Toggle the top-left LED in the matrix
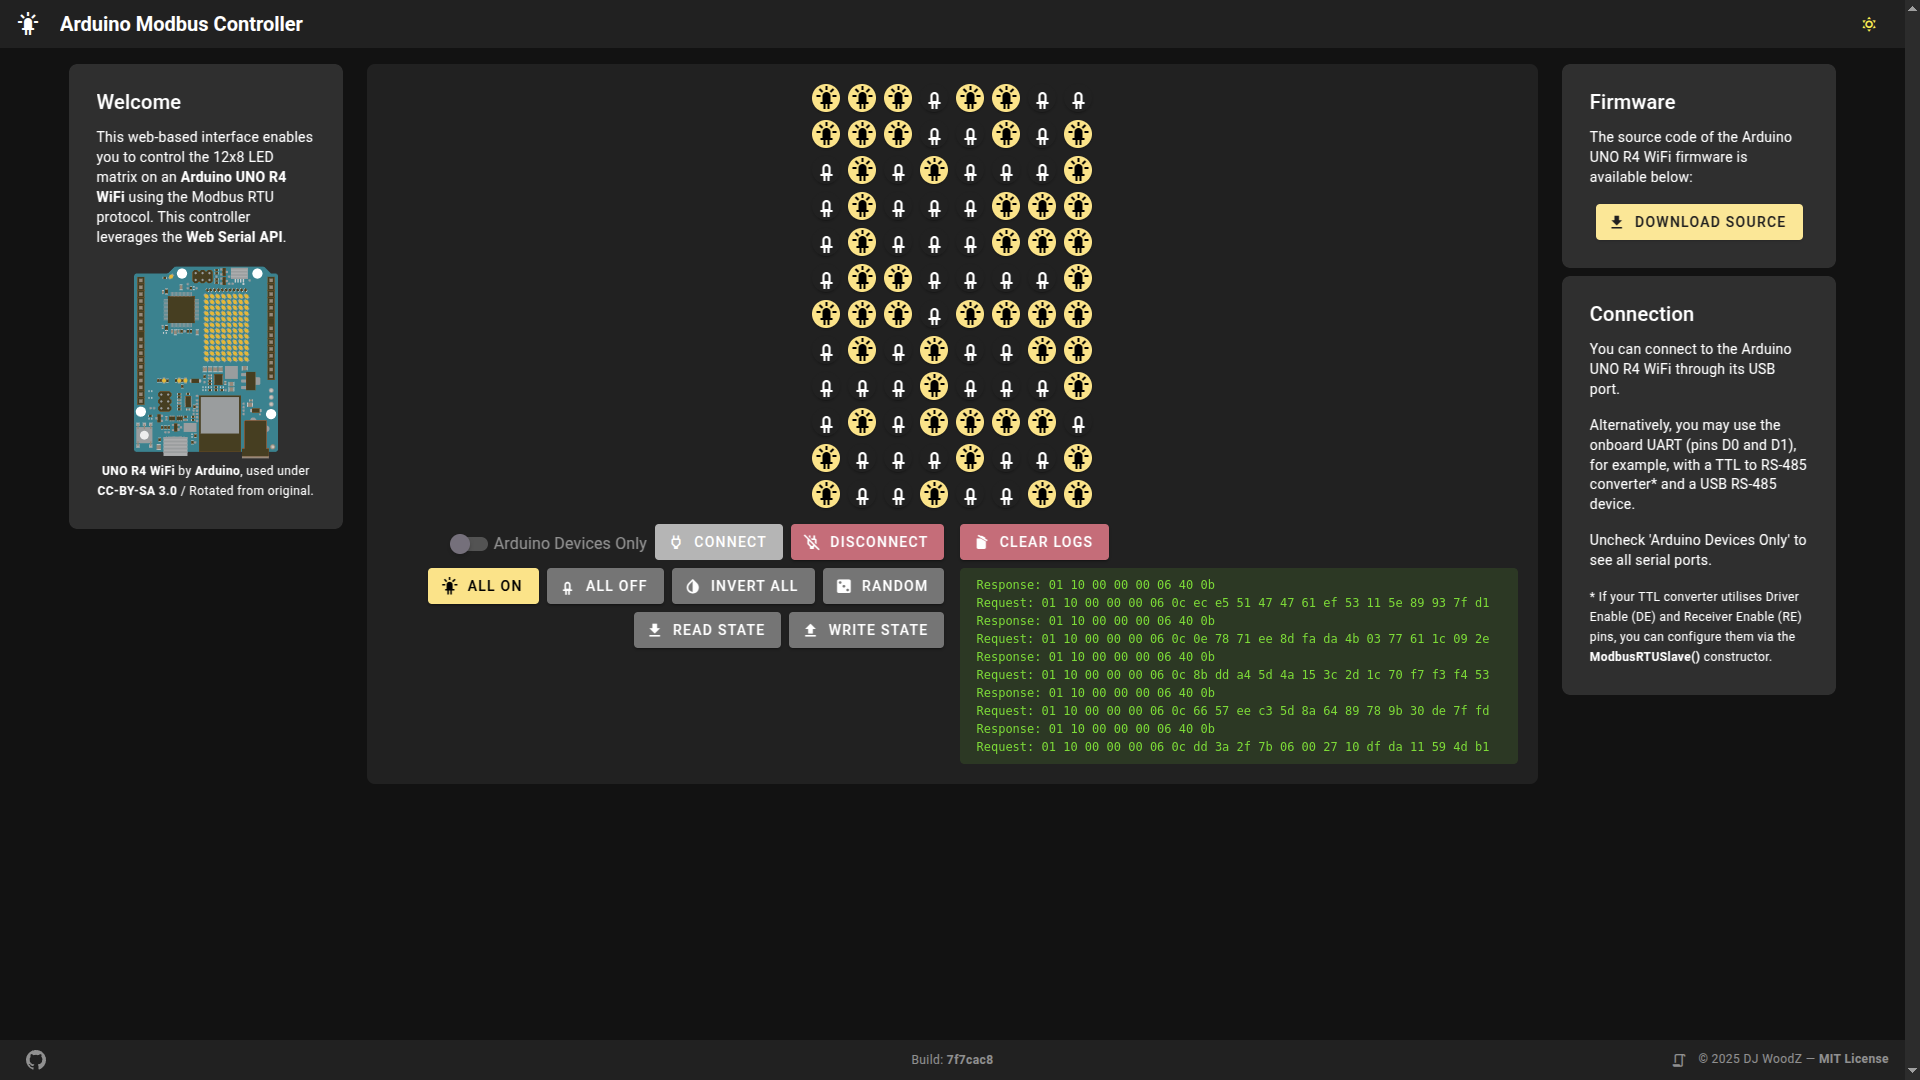Viewport: 1920px width, 1080px height. click(x=826, y=98)
